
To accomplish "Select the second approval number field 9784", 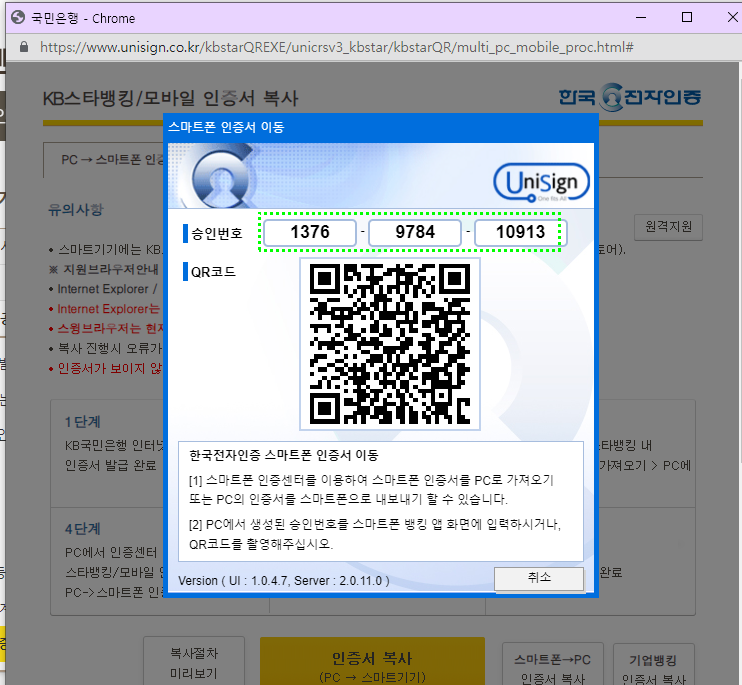I will click(x=415, y=232).
